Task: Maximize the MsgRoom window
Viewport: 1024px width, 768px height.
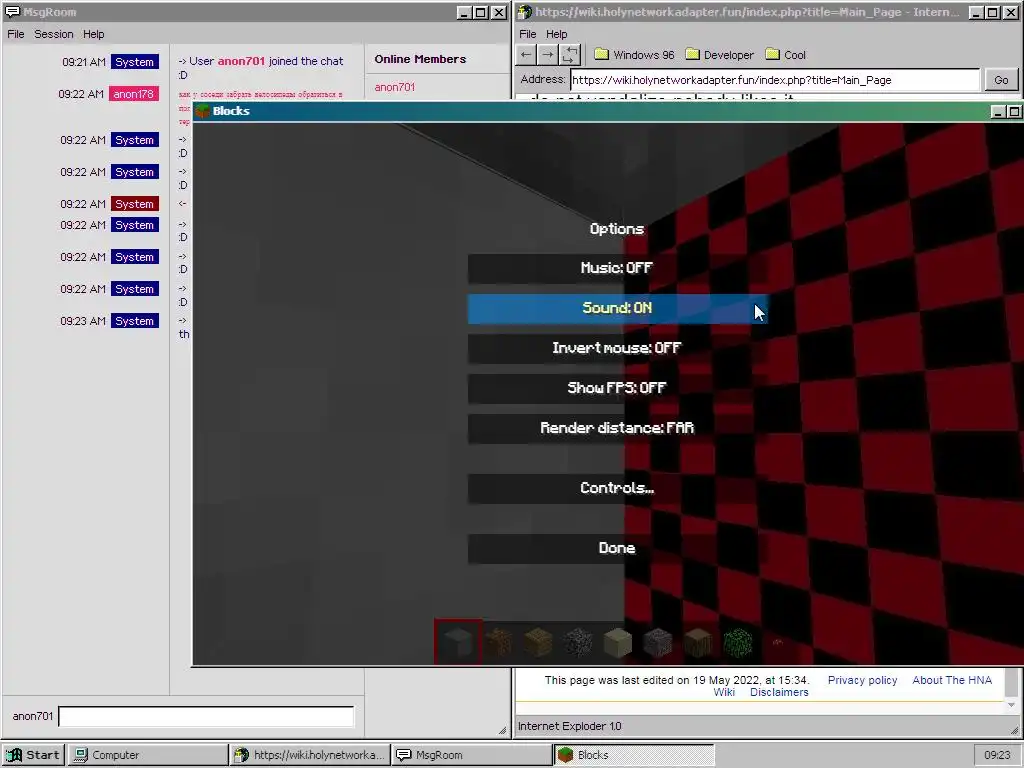Action: click(481, 12)
